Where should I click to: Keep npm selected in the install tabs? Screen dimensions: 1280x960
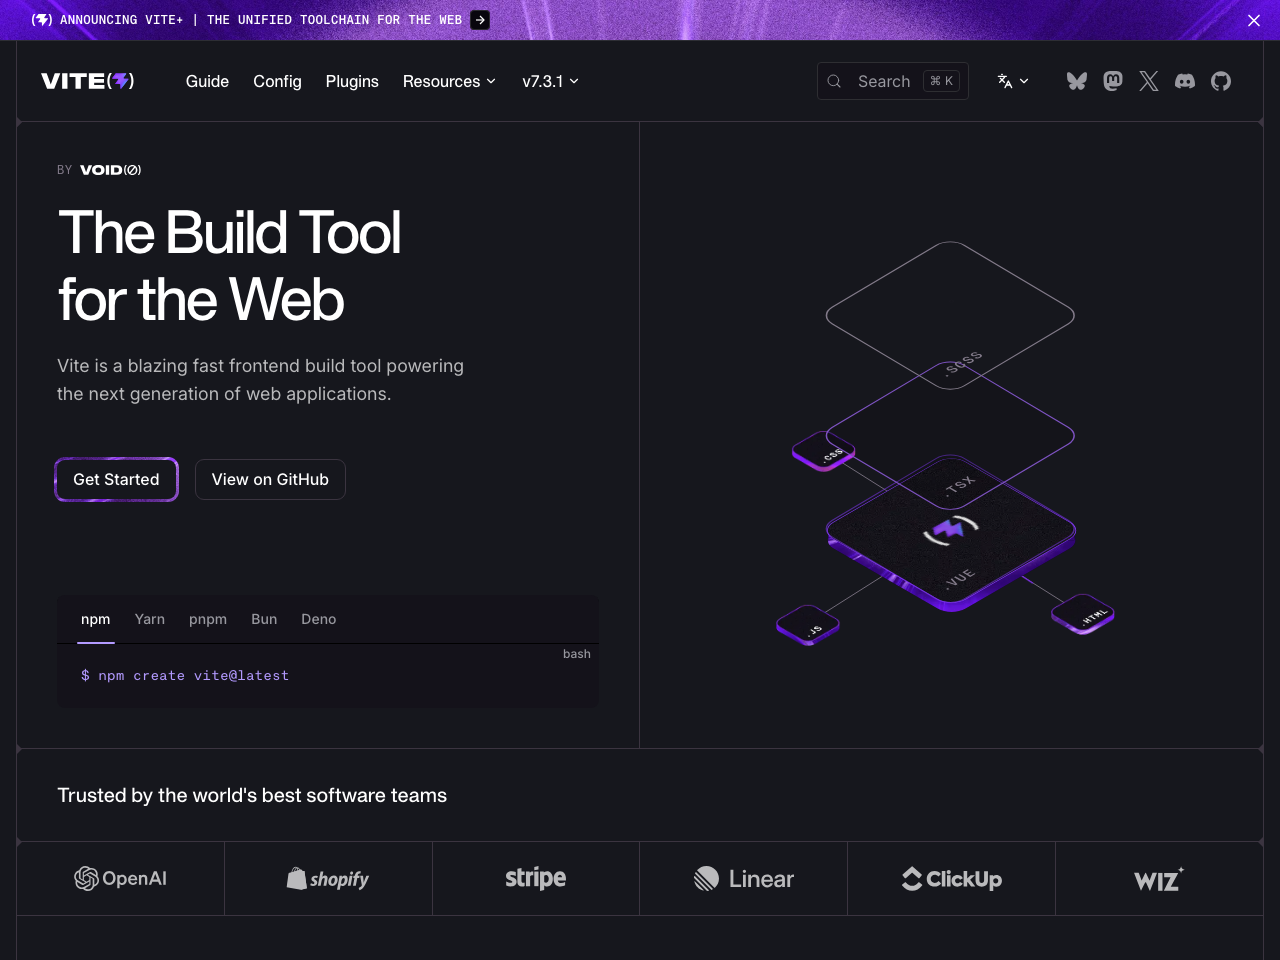pos(96,619)
